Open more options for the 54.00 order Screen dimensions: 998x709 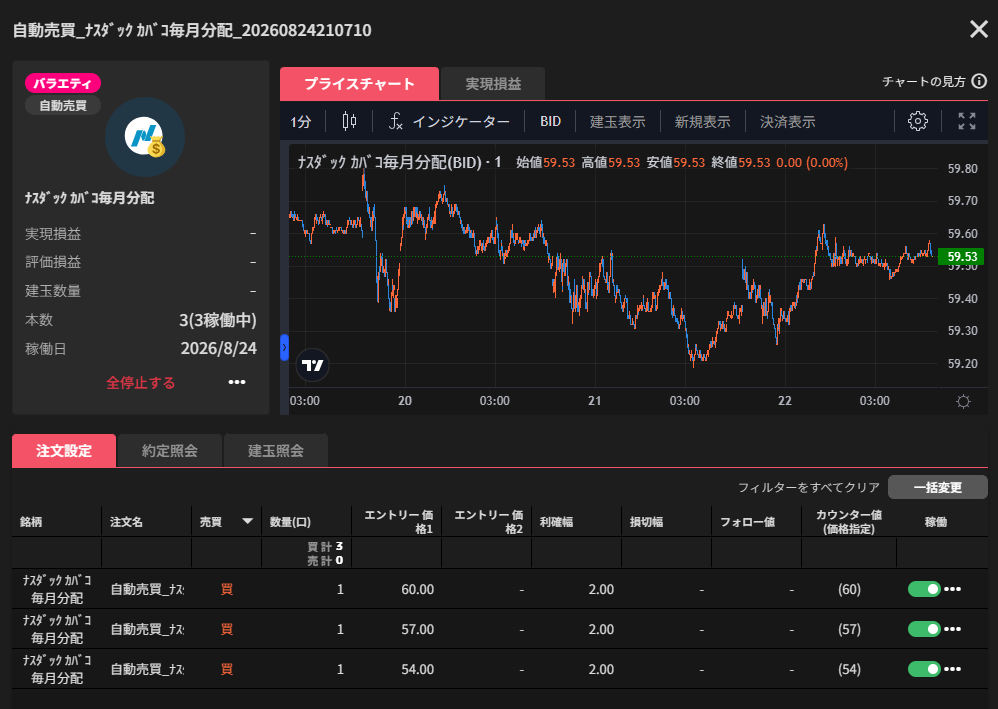tap(952, 669)
